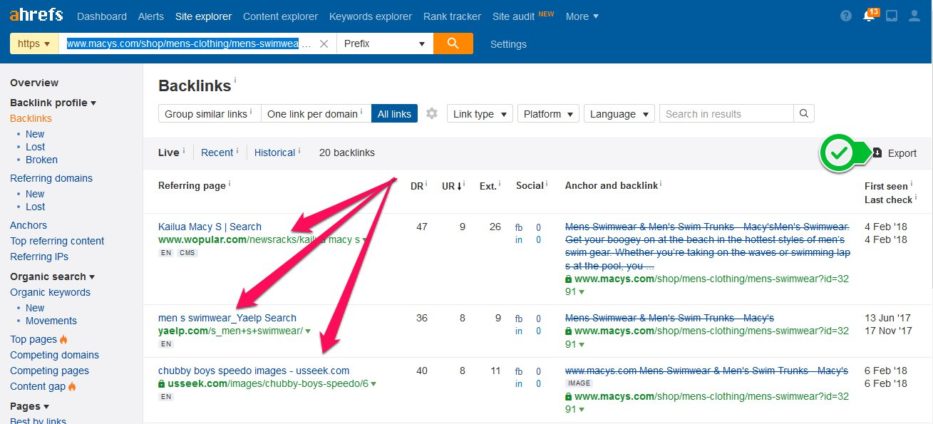This screenshot has height=424, width=933.
Task: Open the Link type filter dropdown
Action: 480,114
